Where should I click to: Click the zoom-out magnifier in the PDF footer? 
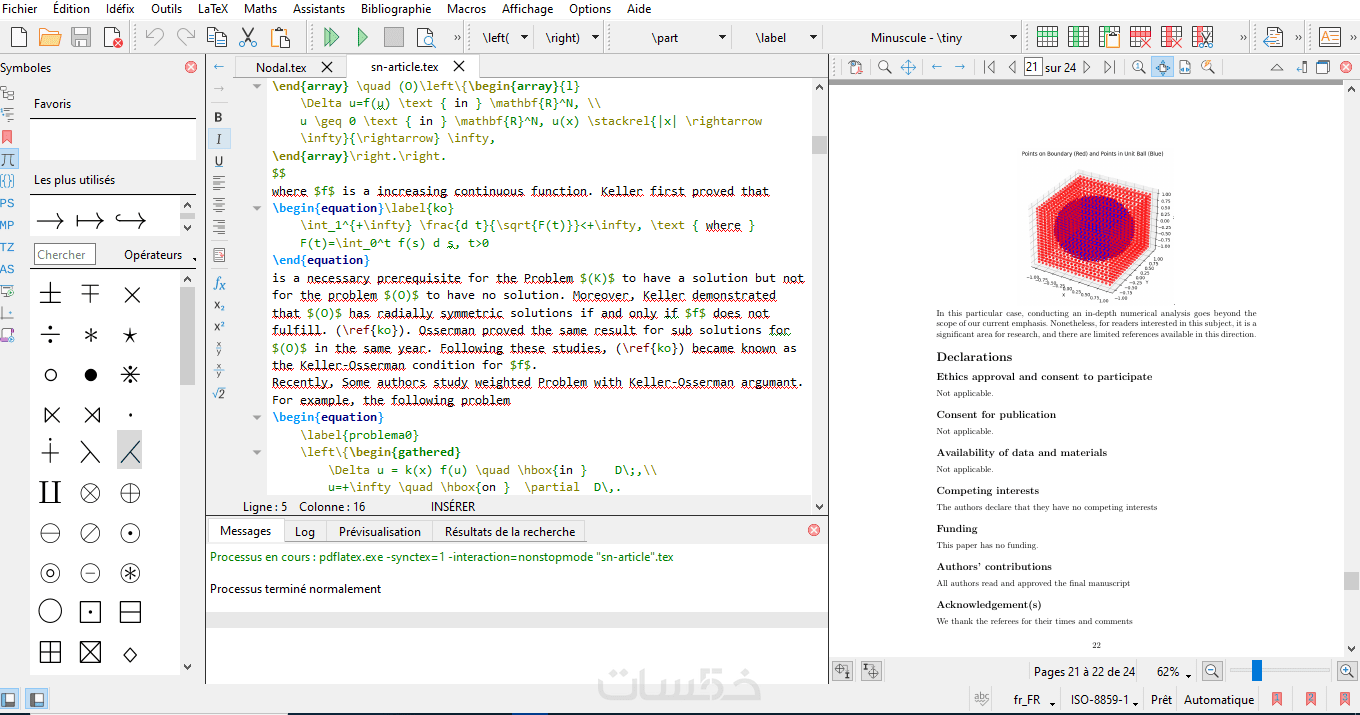(1211, 671)
